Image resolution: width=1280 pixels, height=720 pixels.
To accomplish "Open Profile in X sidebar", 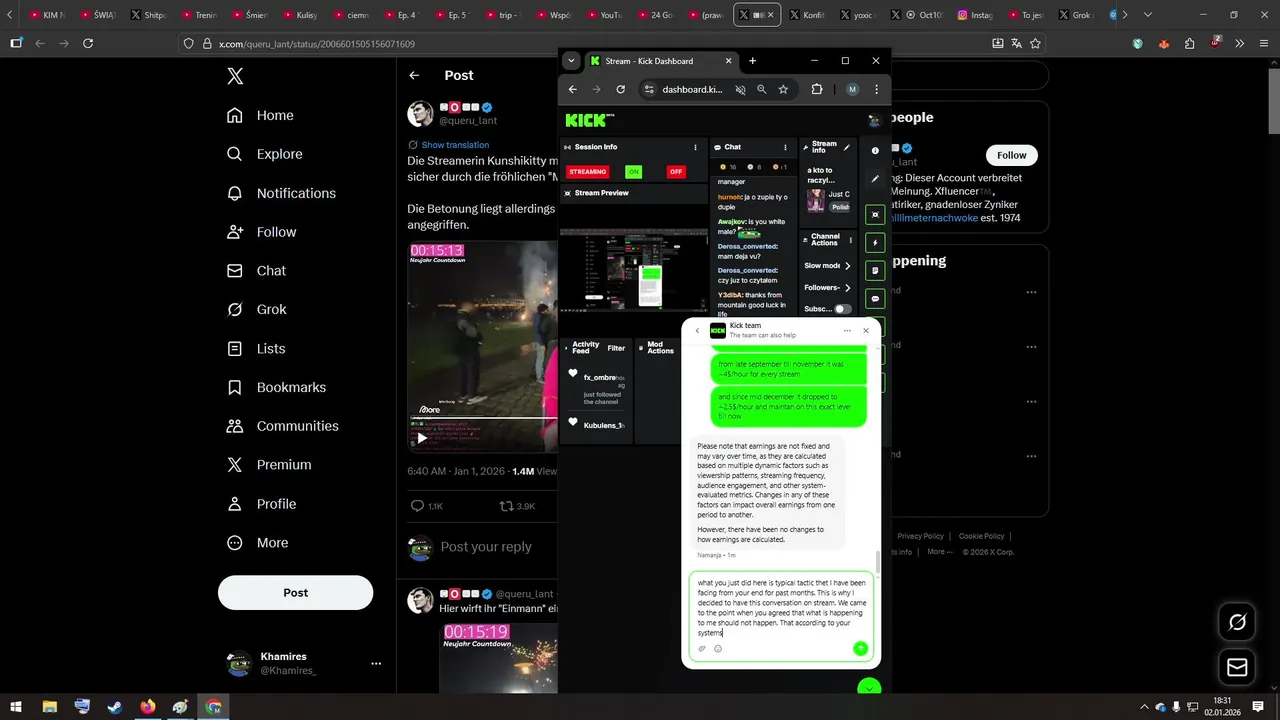I will [x=261, y=504].
